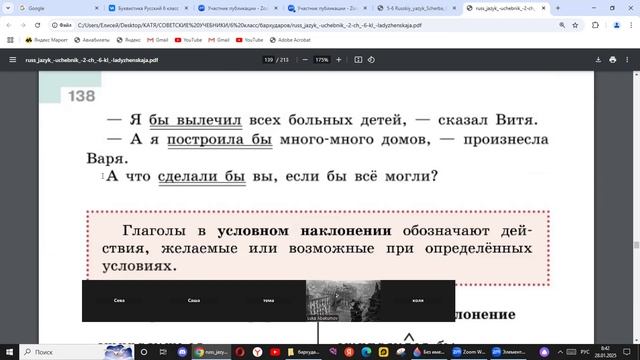640x360 pixels.
Task: Download the PDF file
Action: [x=598, y=60]
